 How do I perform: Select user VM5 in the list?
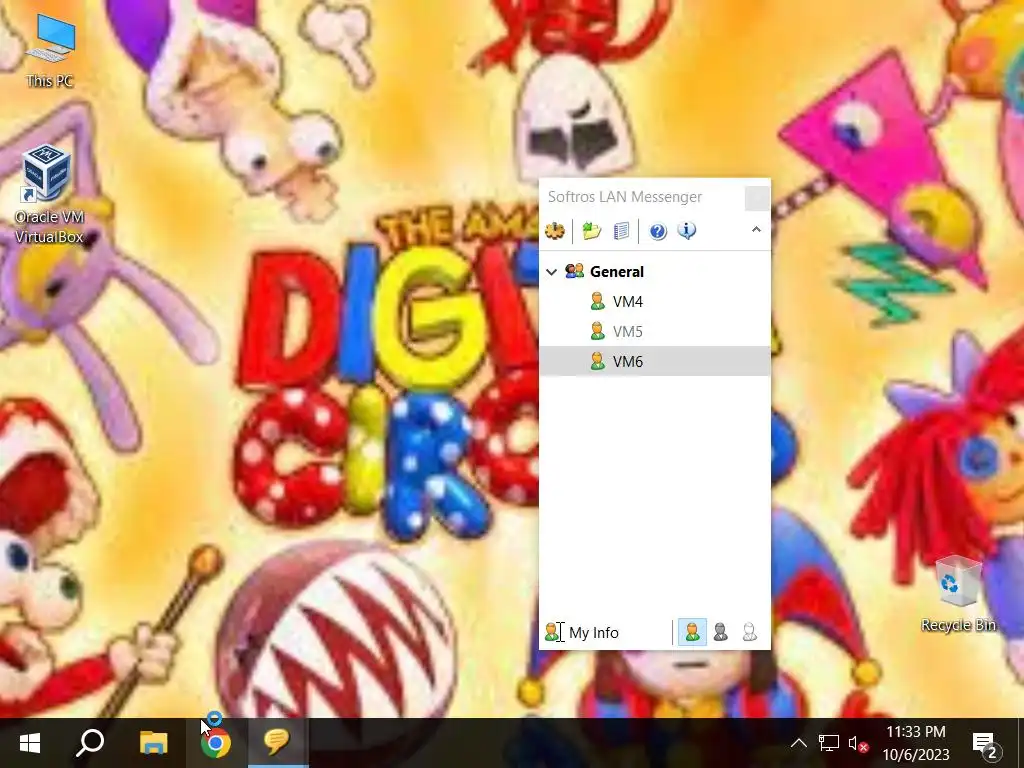654,332
